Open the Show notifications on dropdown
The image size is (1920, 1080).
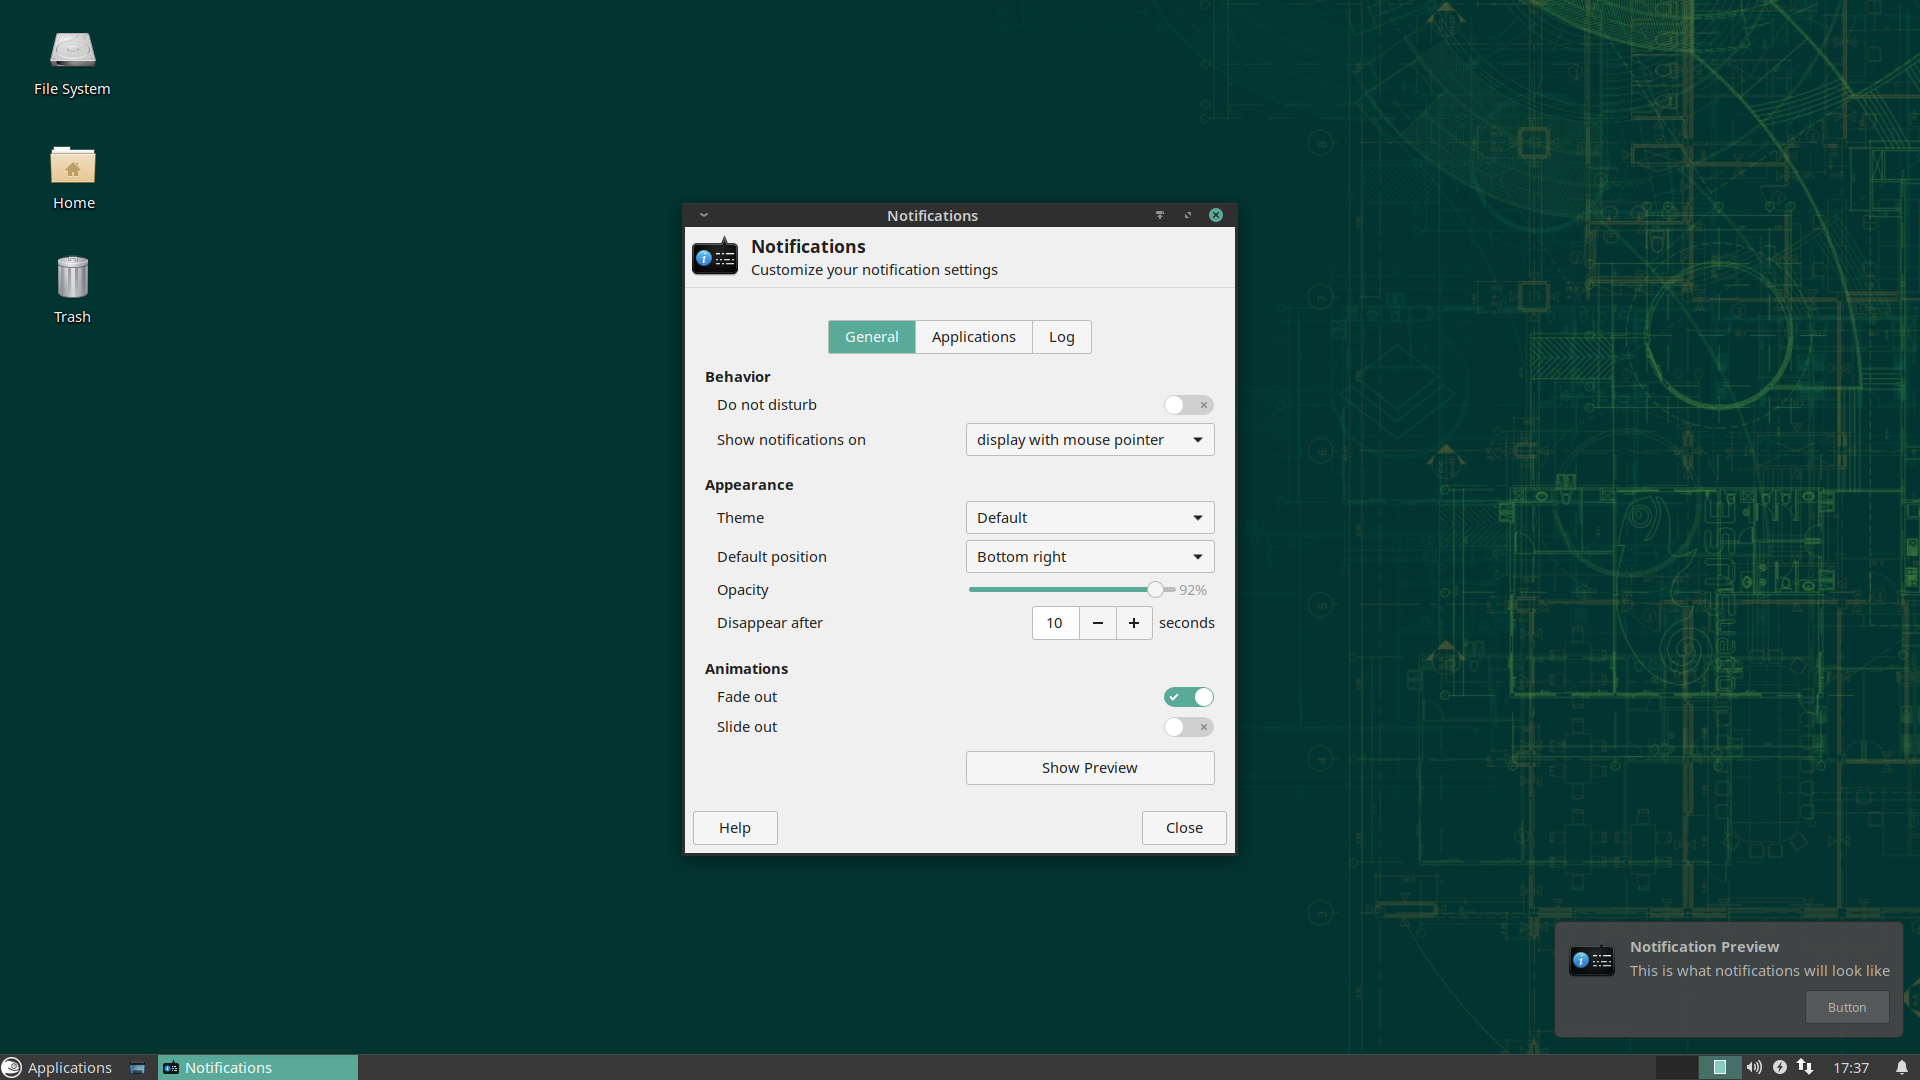[x=1089, y=440]
